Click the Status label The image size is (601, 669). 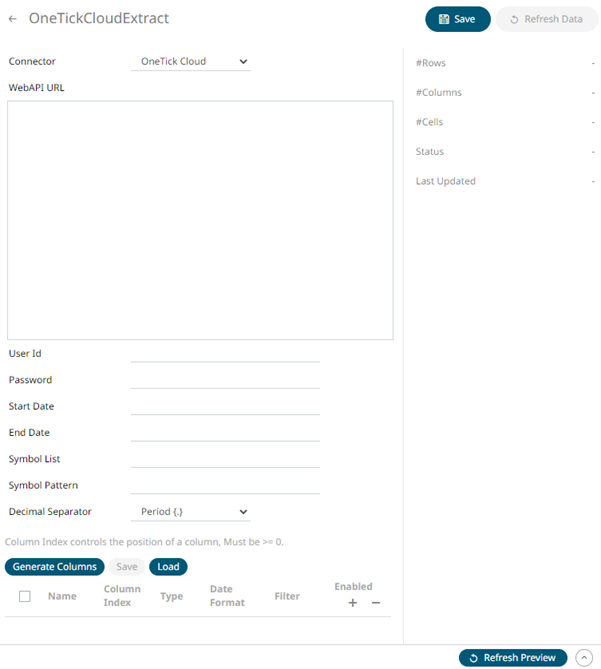pos(430,151)
